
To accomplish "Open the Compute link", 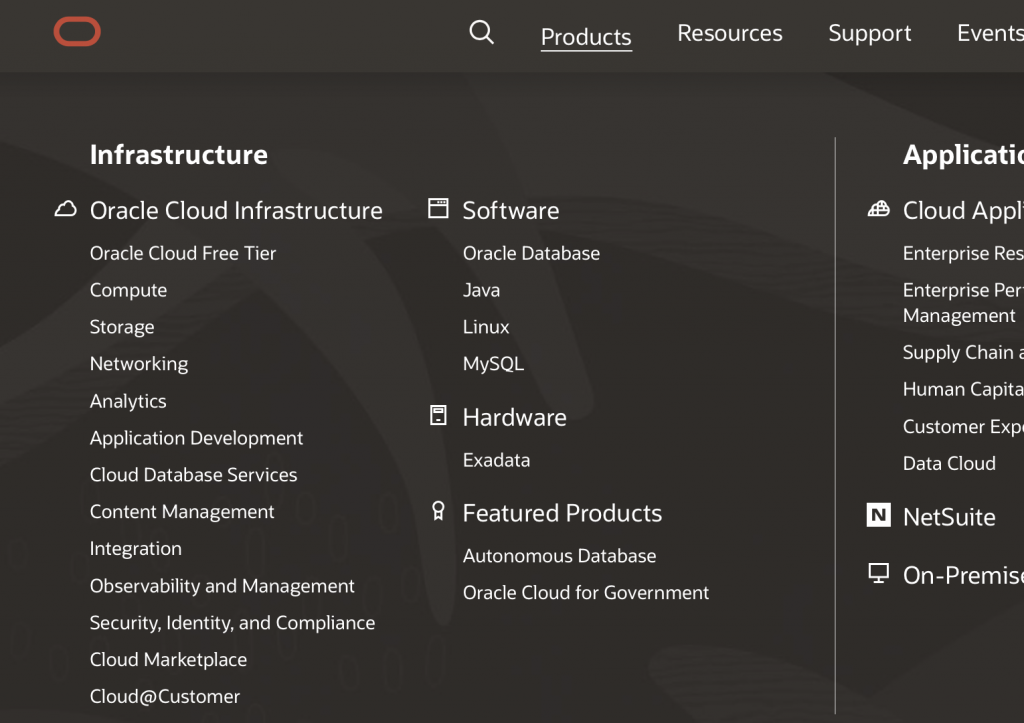I will coord(128,290).
